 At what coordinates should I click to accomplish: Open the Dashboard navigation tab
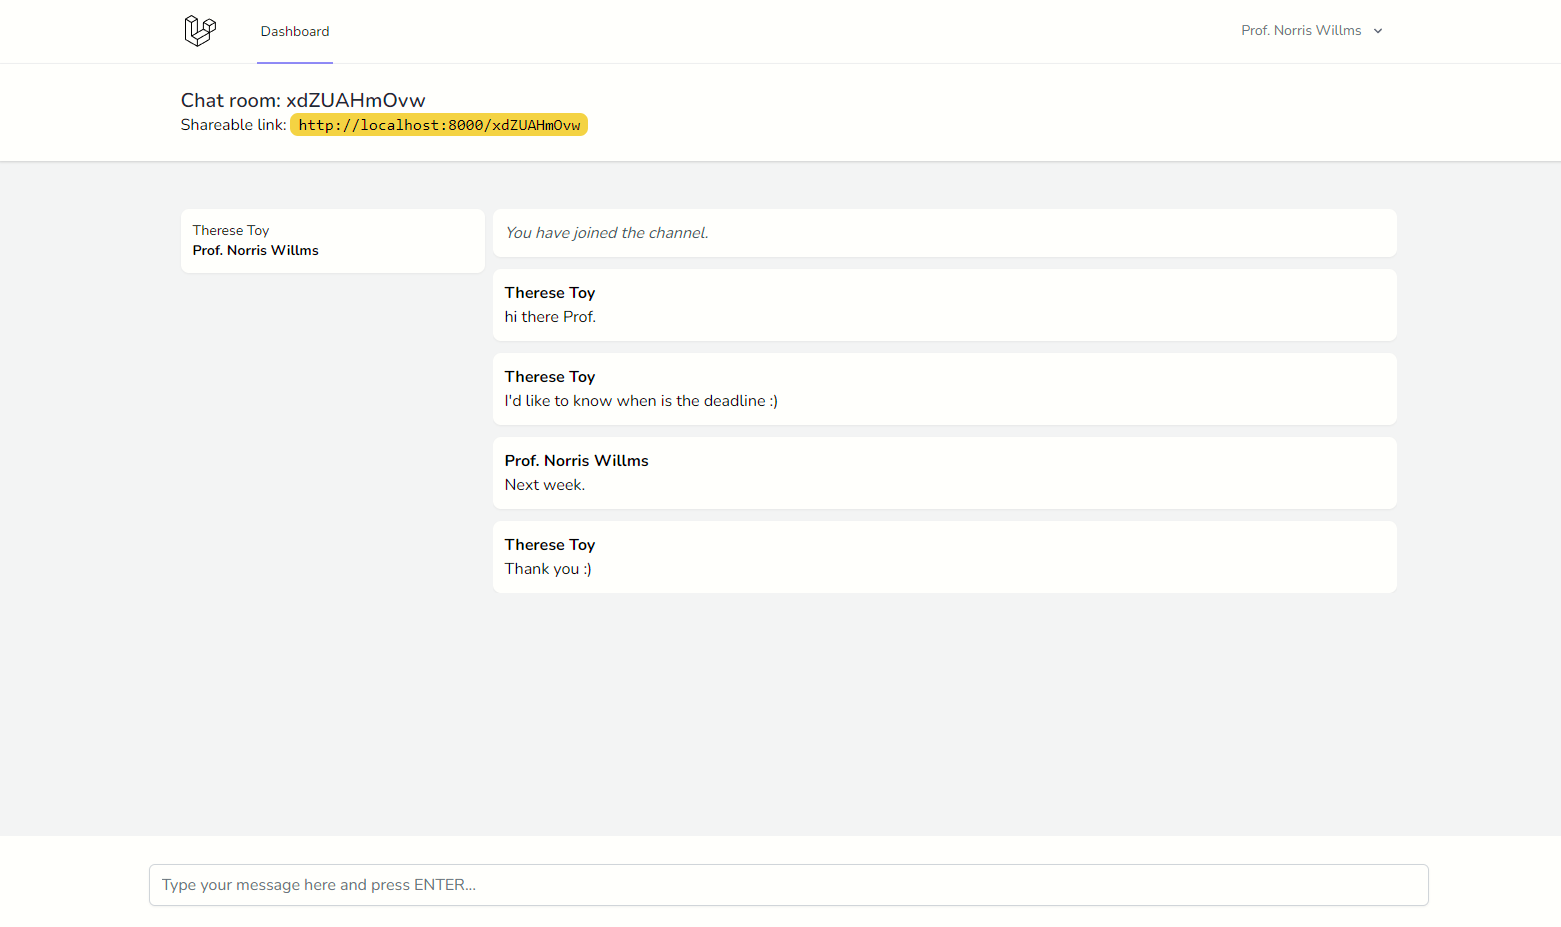pos(295,31)
